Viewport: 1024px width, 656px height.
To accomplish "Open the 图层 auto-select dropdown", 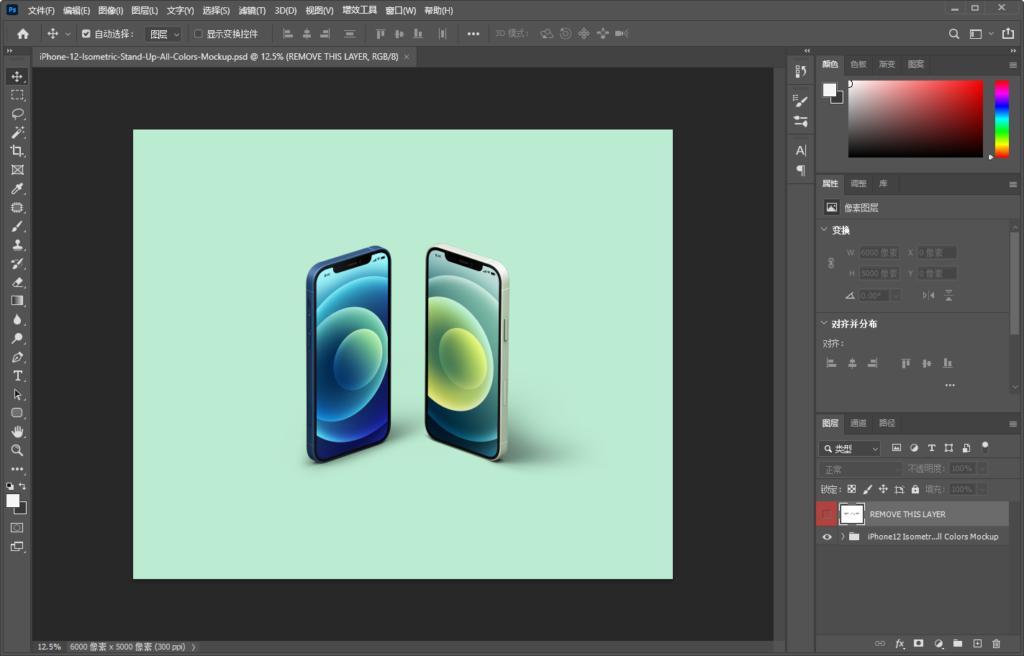I will click(x=163, y=34).
